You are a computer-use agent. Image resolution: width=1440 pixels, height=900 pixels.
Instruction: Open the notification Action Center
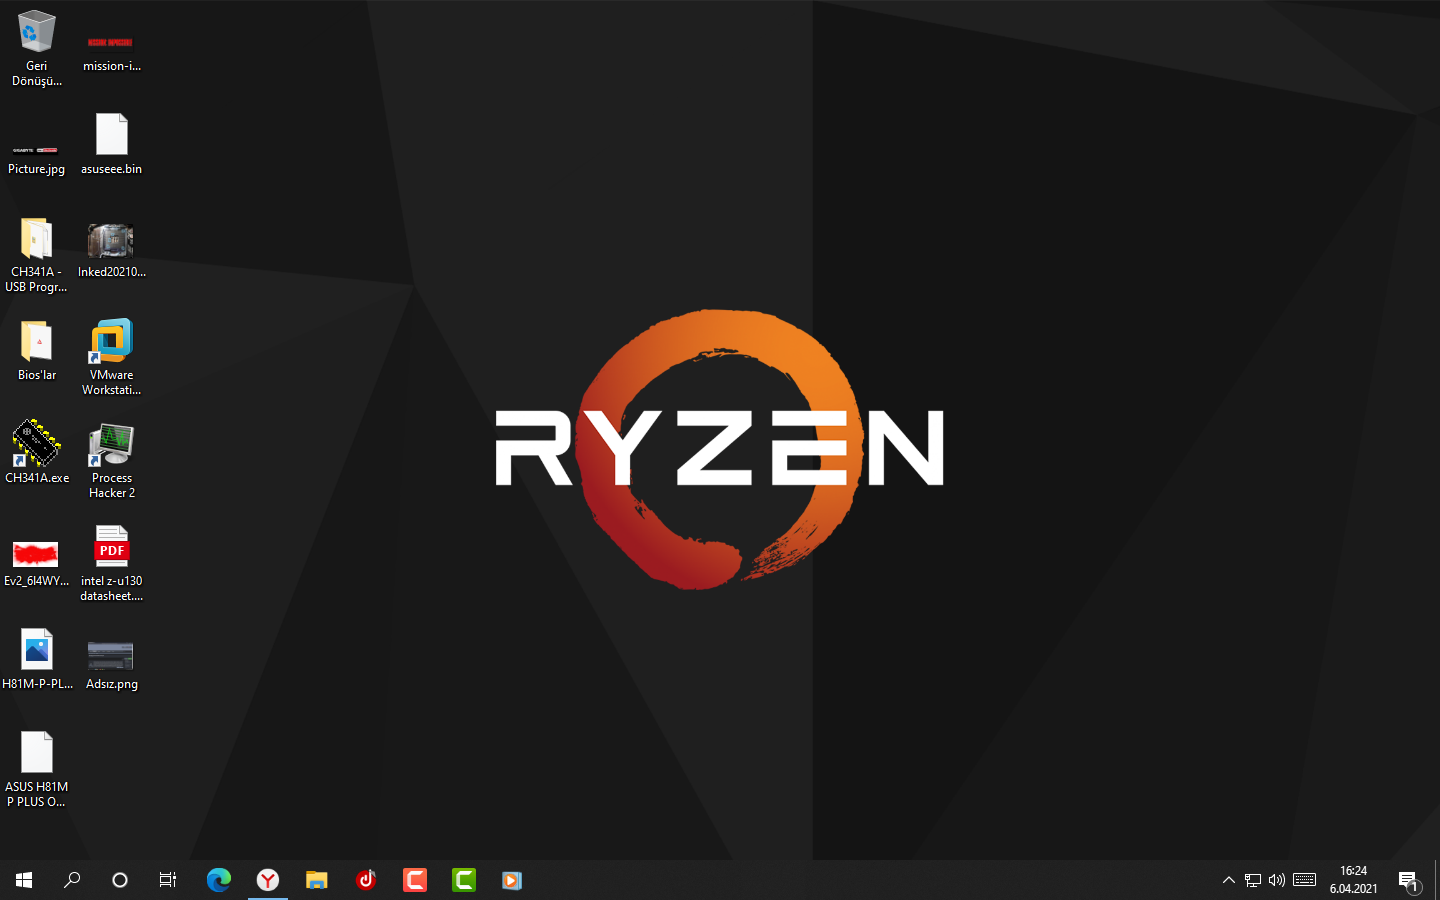pos(1410,880)
